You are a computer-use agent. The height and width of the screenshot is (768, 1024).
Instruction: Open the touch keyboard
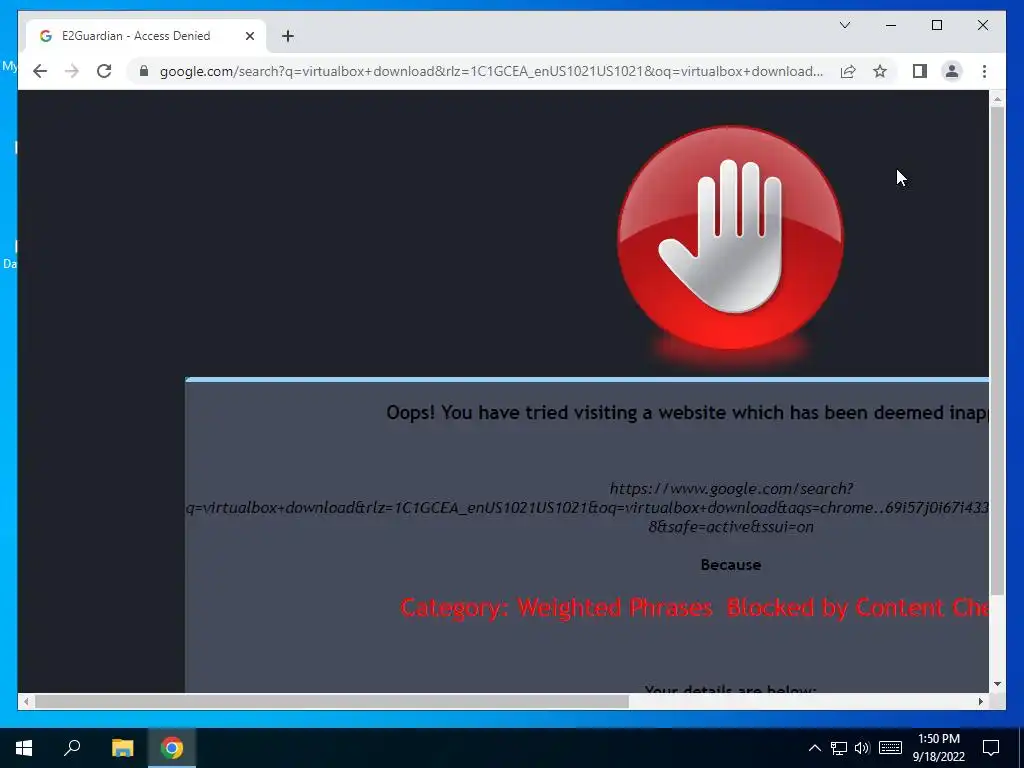coord(890,748)
